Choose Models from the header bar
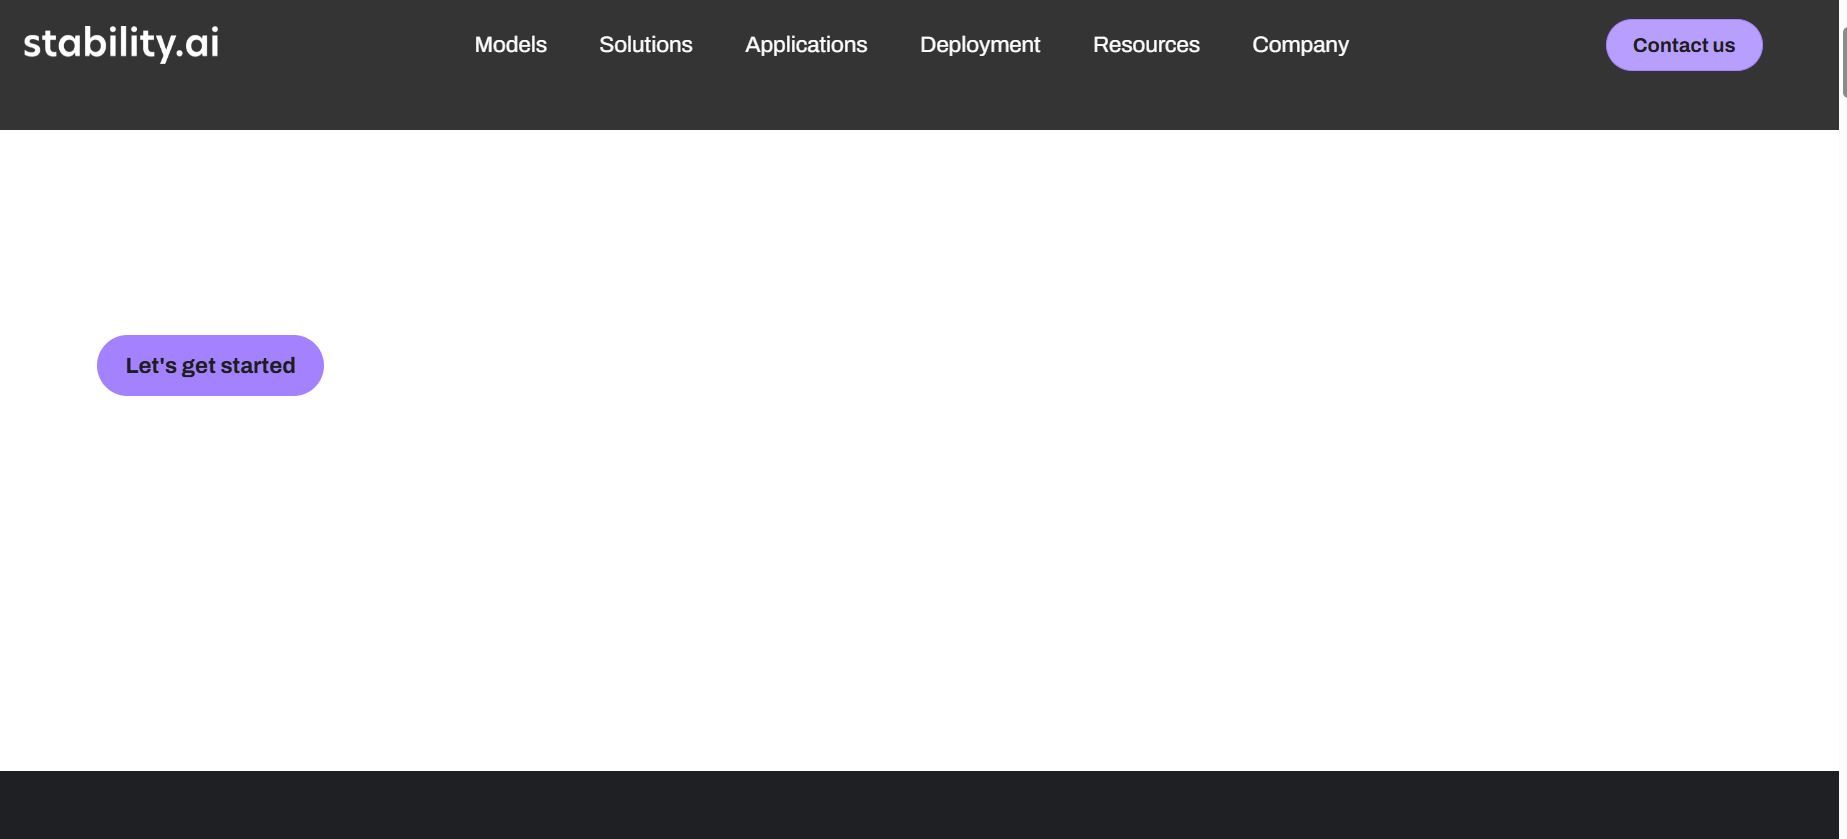Image resolution: width=1847 pixels, height=839 pixels. [510, 45]
